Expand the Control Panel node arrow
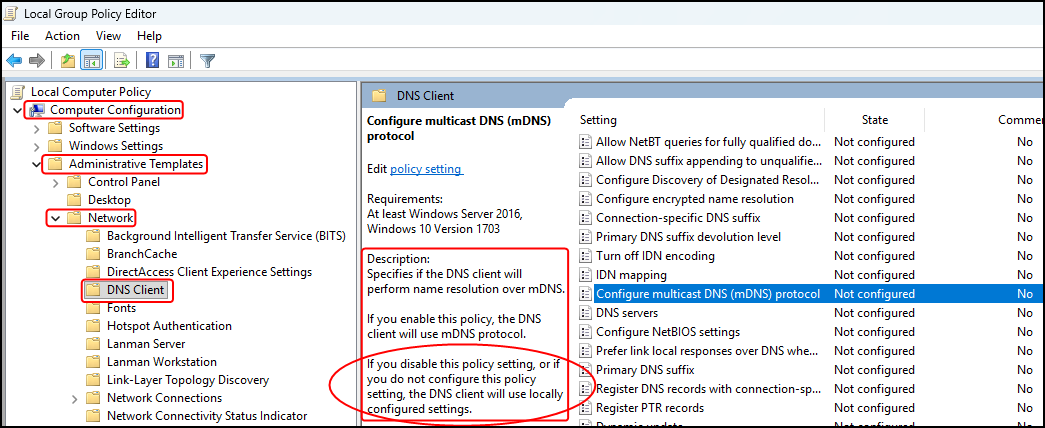 56,182
